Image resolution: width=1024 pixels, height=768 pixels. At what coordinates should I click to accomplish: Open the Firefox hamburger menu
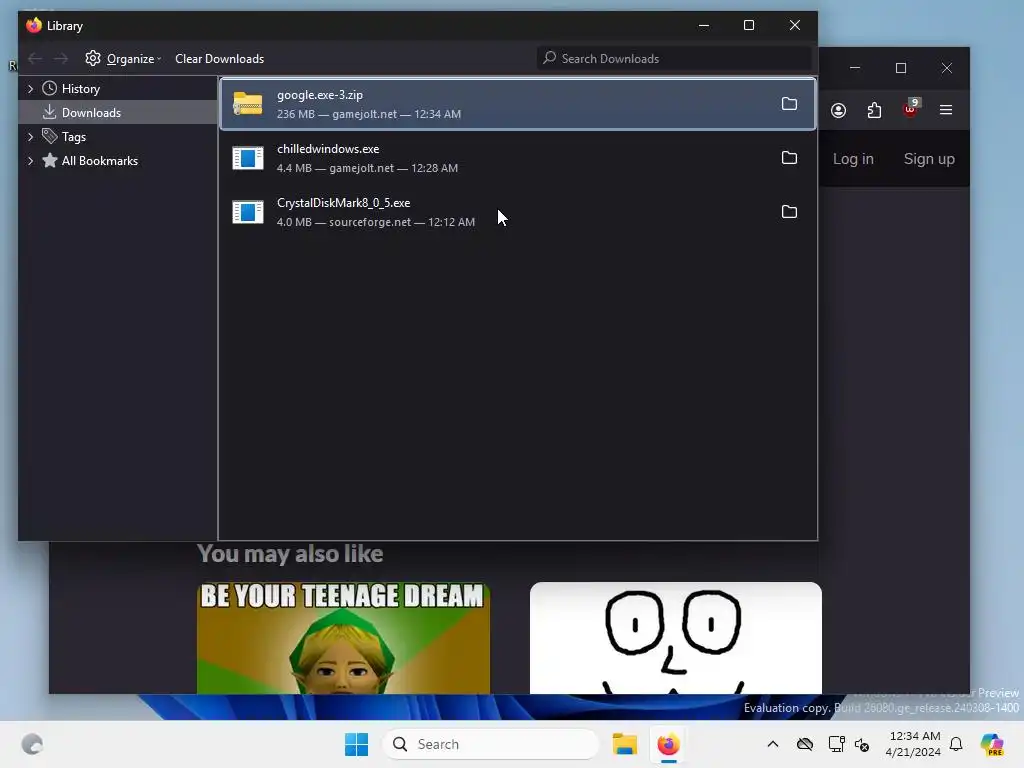946,110
